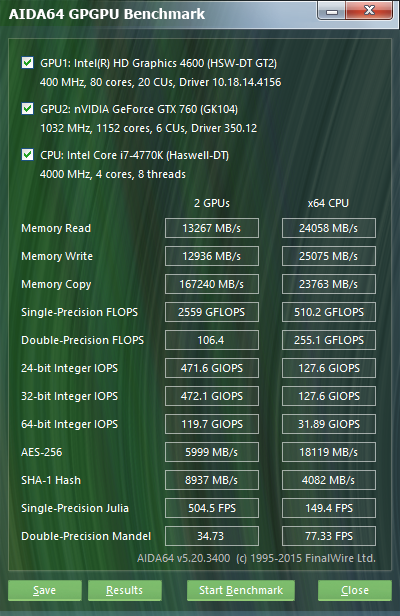Select the GPU Single-Precision Julia result 504.5 FPS
The height and width of the screenshot is (616, 400).
[212, 508]
